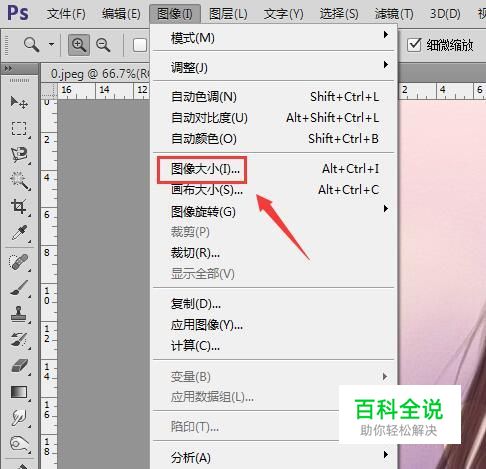The height and width of the screenshot is (469, 486).
Task: Open the 编辑(E) menu
Action: click(x=121, y=14)
